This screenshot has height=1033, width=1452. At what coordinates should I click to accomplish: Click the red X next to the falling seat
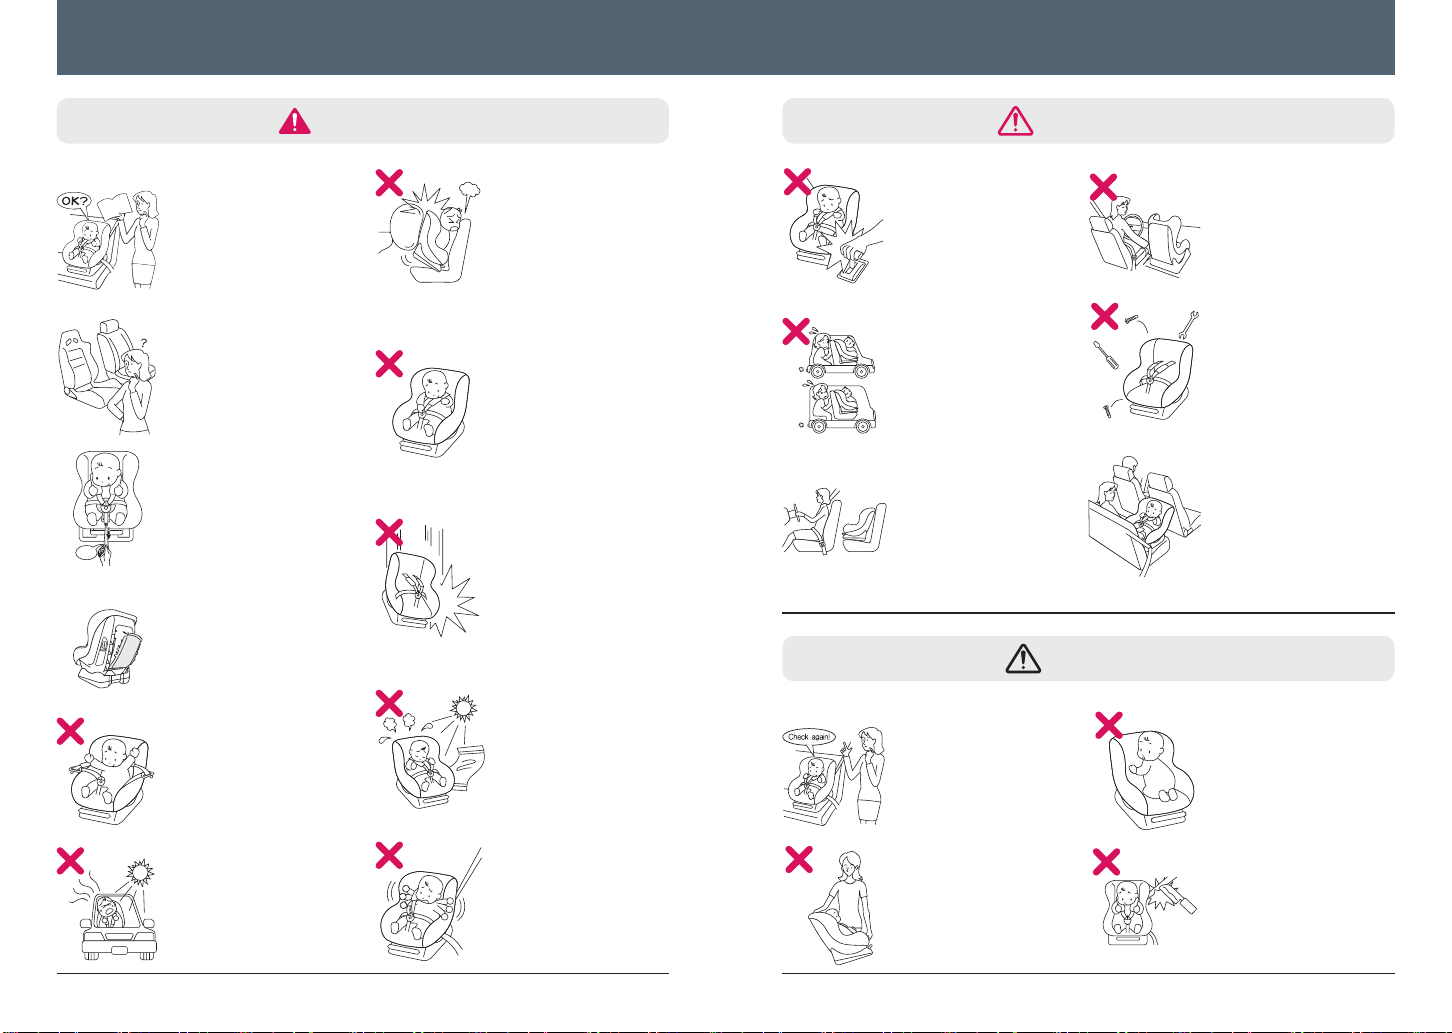389,531
